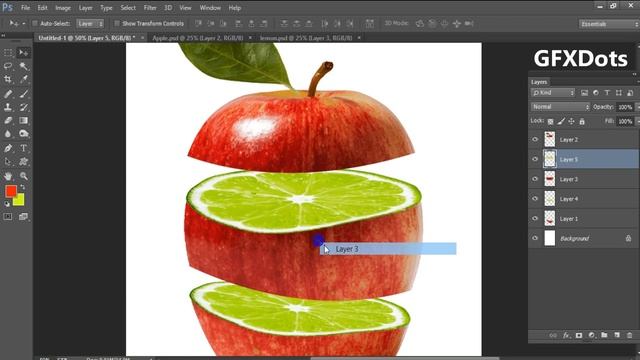Viewport: 640px width, 360px height.
Task: Toggle lock transparent pixels
Action: [551, 121]
